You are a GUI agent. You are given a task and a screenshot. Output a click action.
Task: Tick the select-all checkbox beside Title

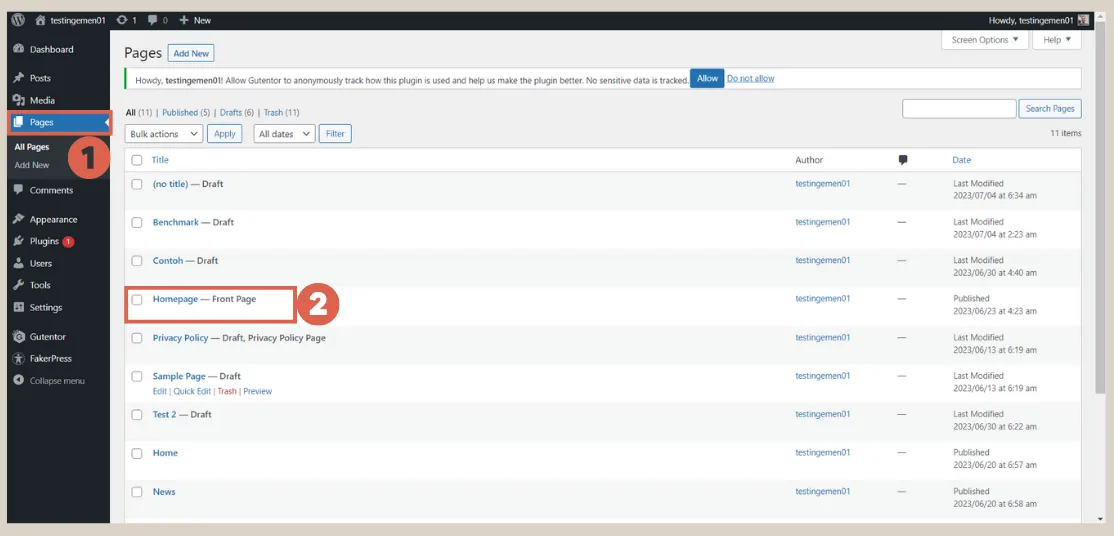tap(137, 160)
